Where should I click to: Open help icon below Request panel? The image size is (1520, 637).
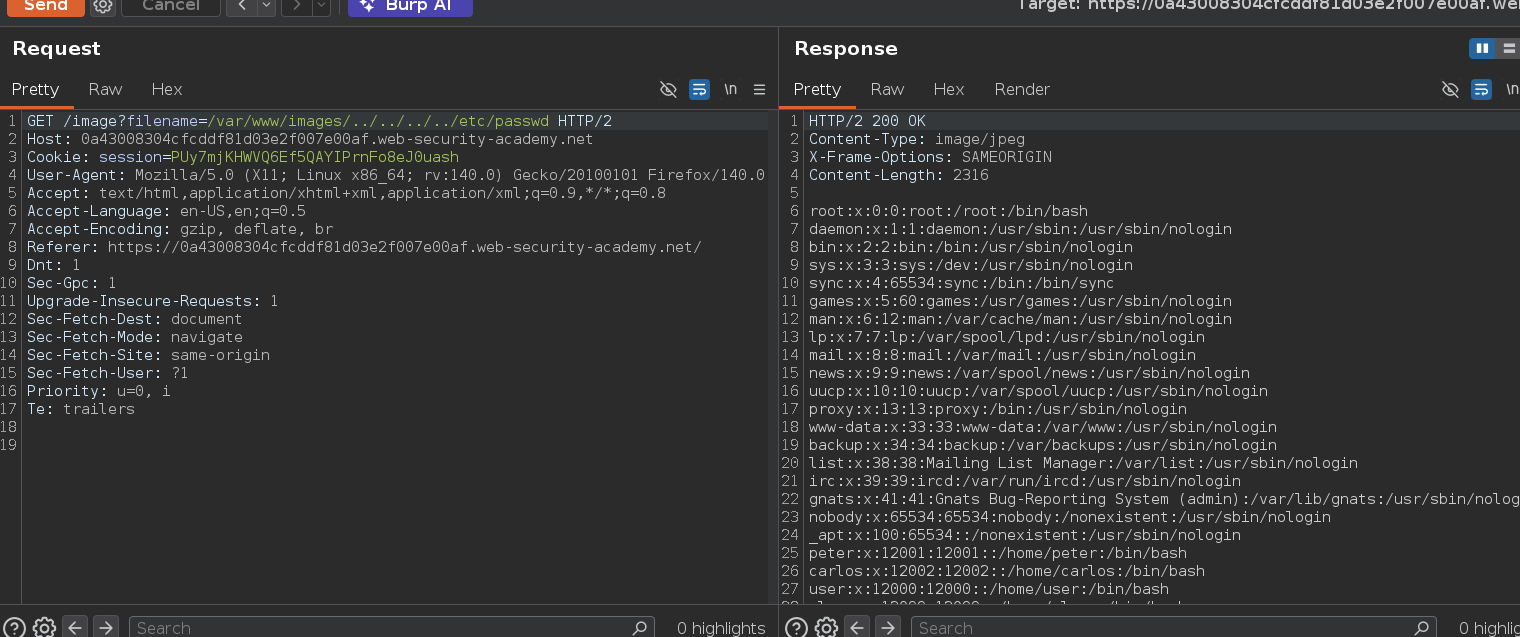point(14,627)
